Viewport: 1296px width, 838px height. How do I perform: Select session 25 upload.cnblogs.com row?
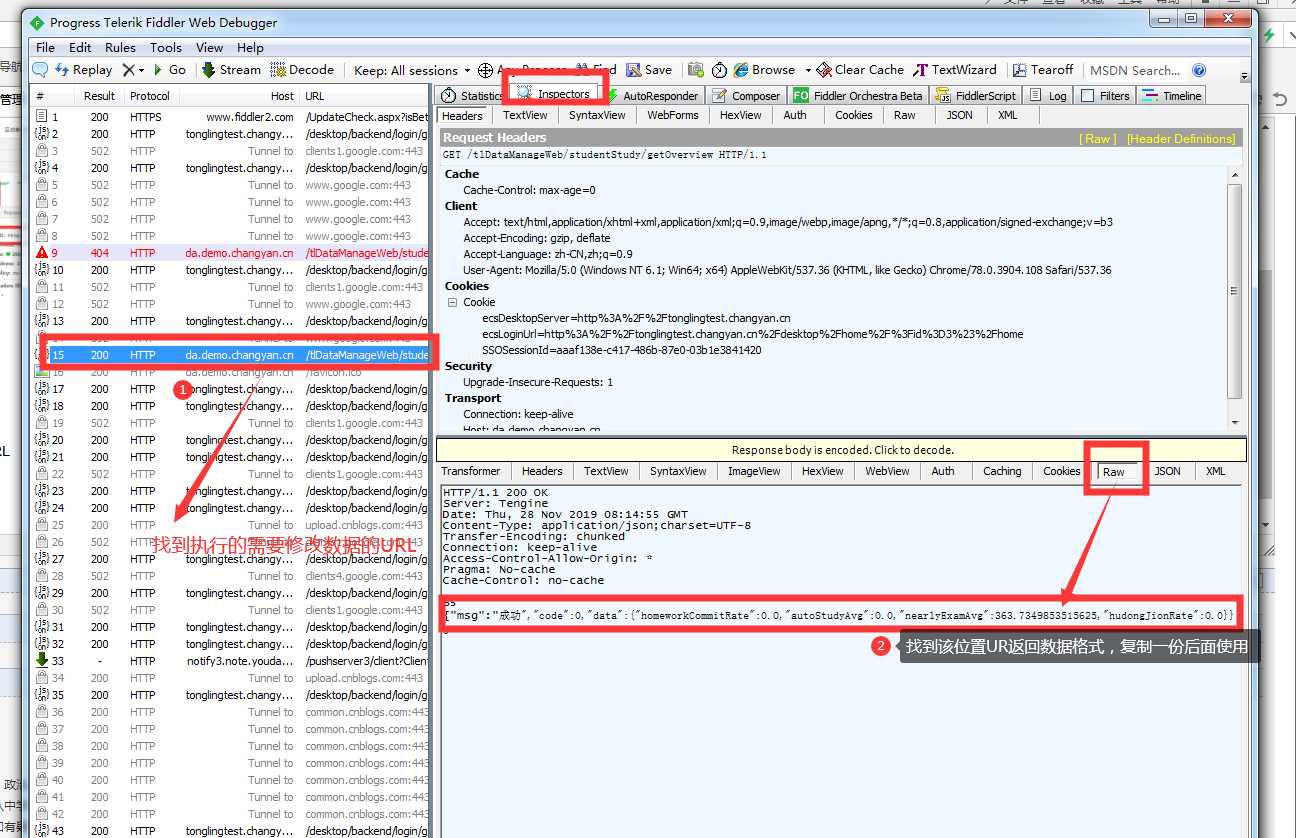(x=232, y=525)
